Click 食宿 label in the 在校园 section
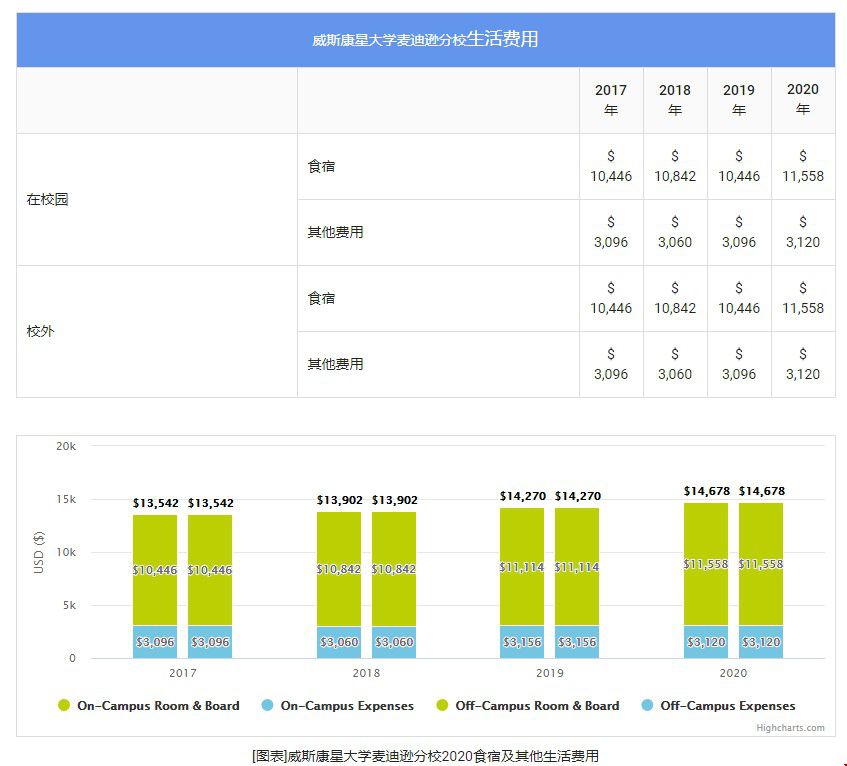 [x=322, y=166]
